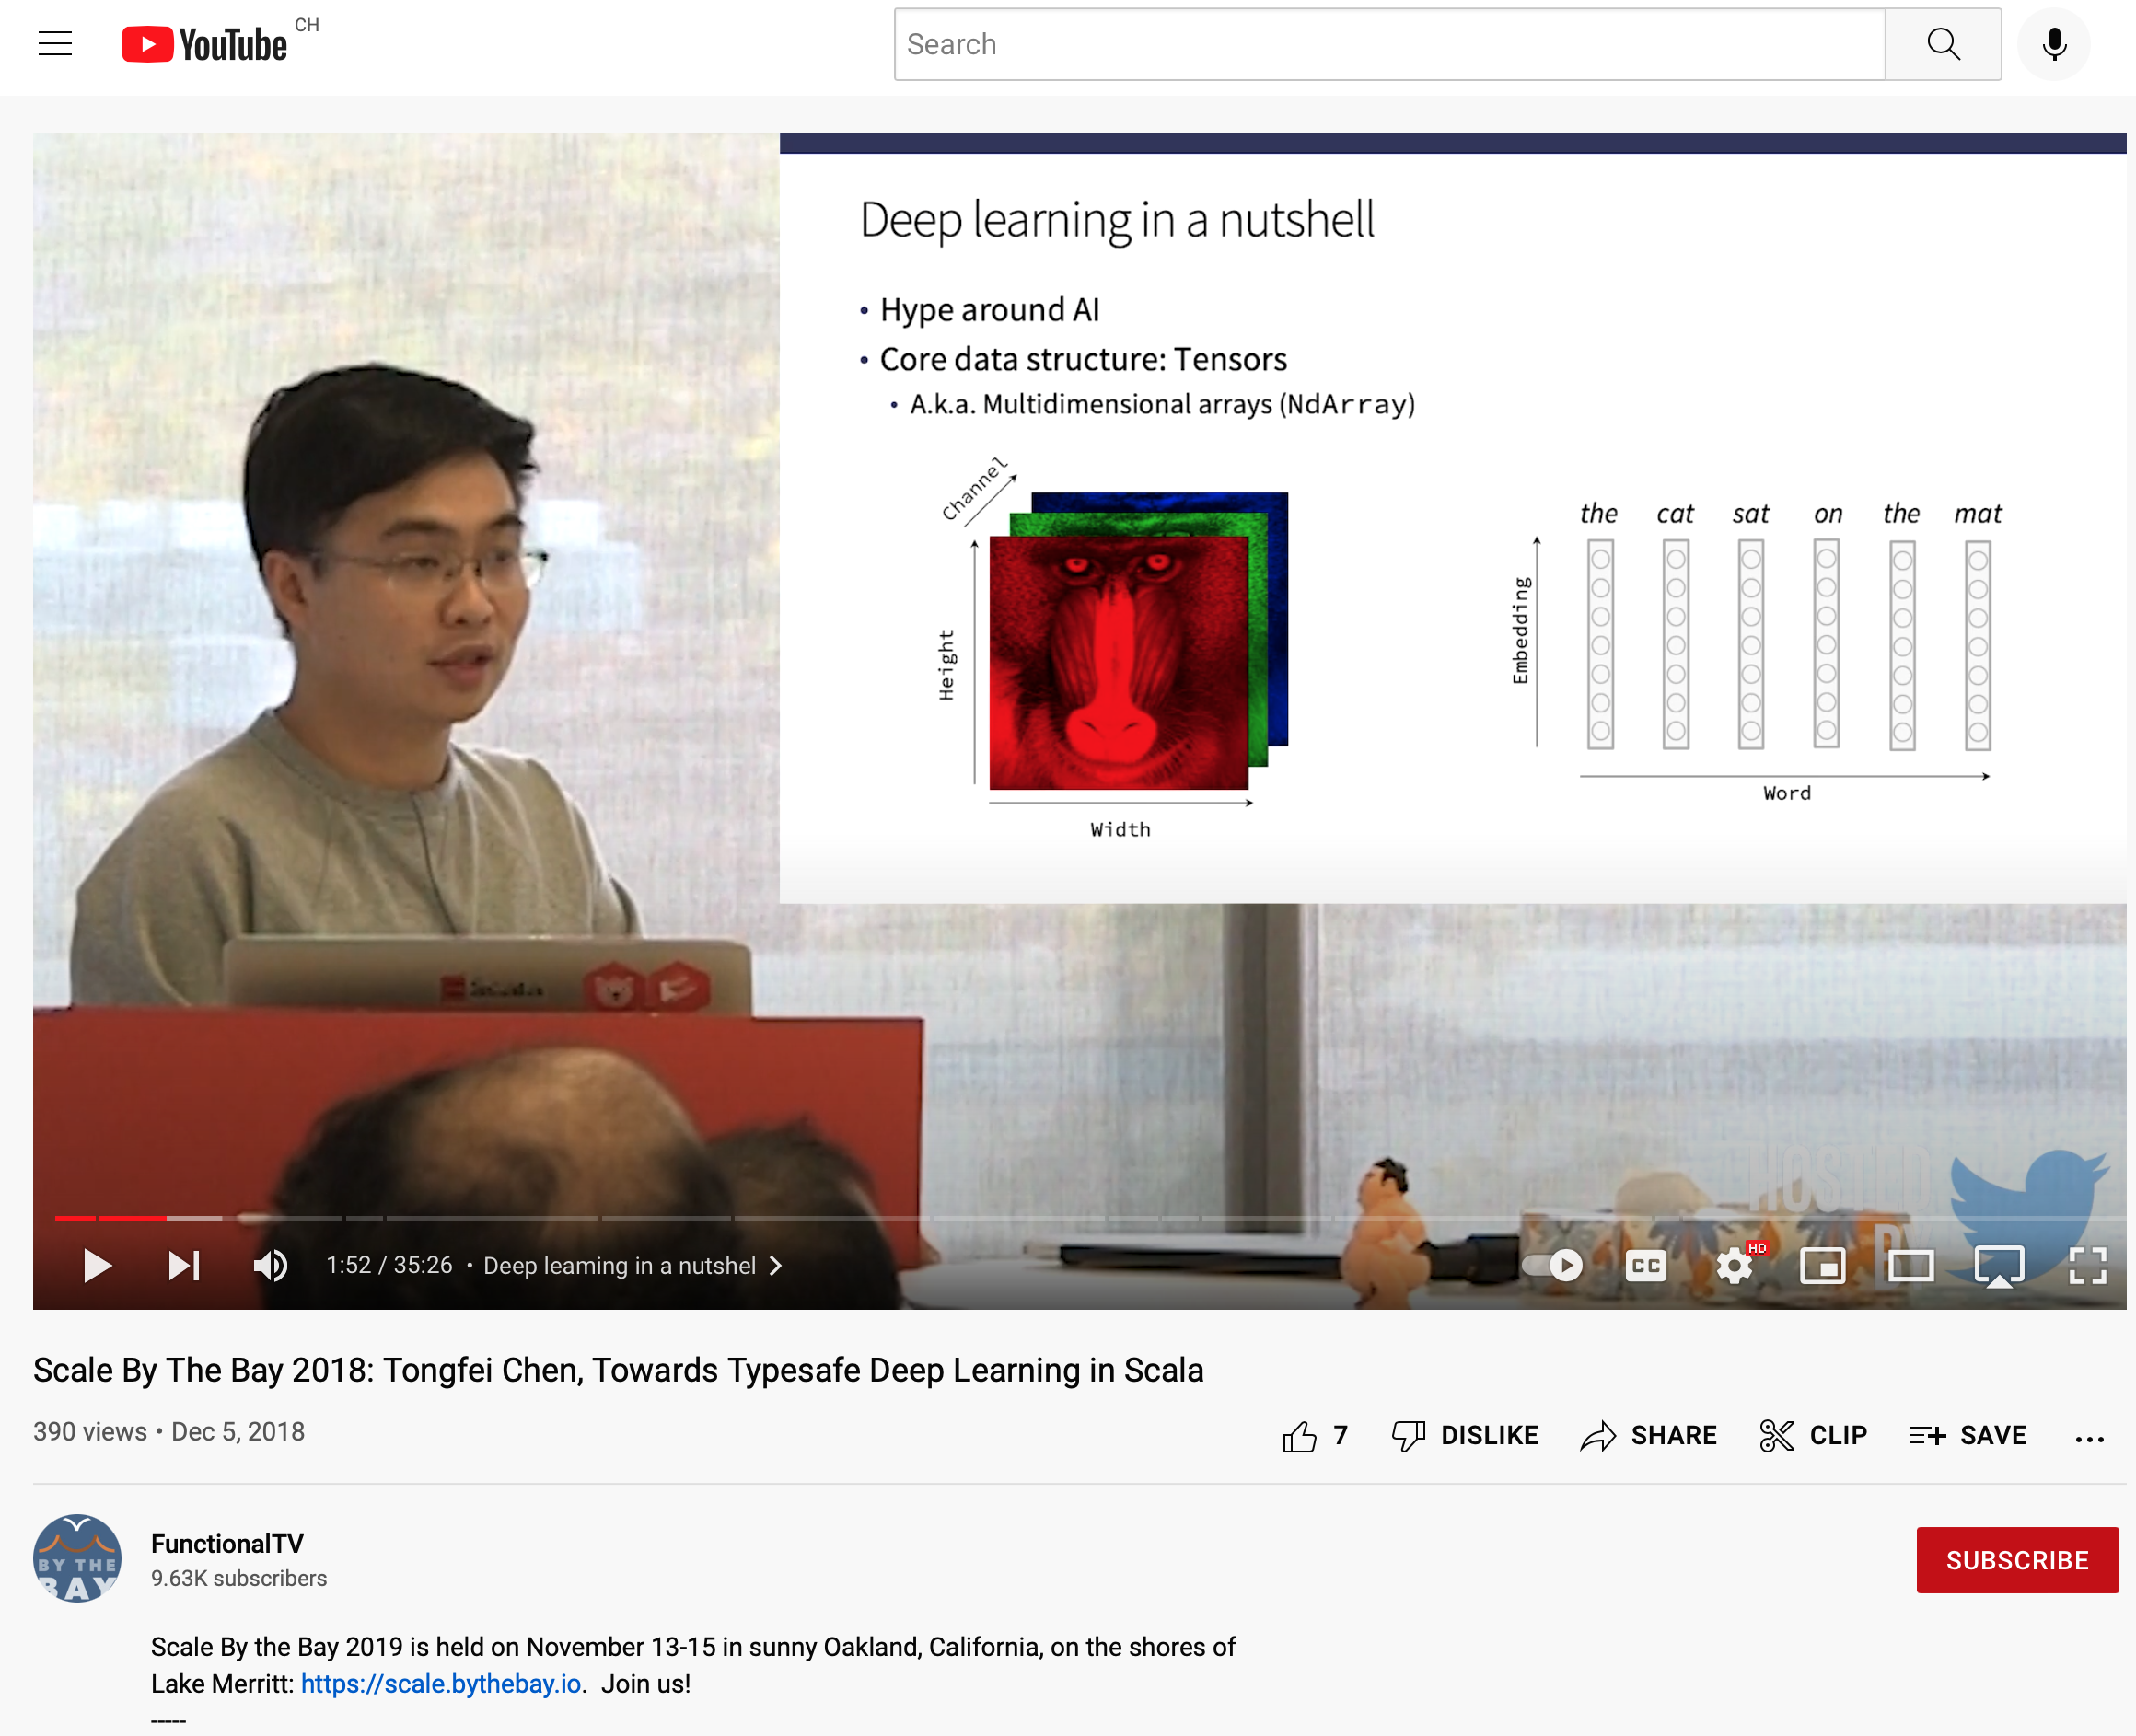Skip to next video
The width and height of the screenshot is (2136, 1736).
pyautogui.click(x=184, y=1266)
